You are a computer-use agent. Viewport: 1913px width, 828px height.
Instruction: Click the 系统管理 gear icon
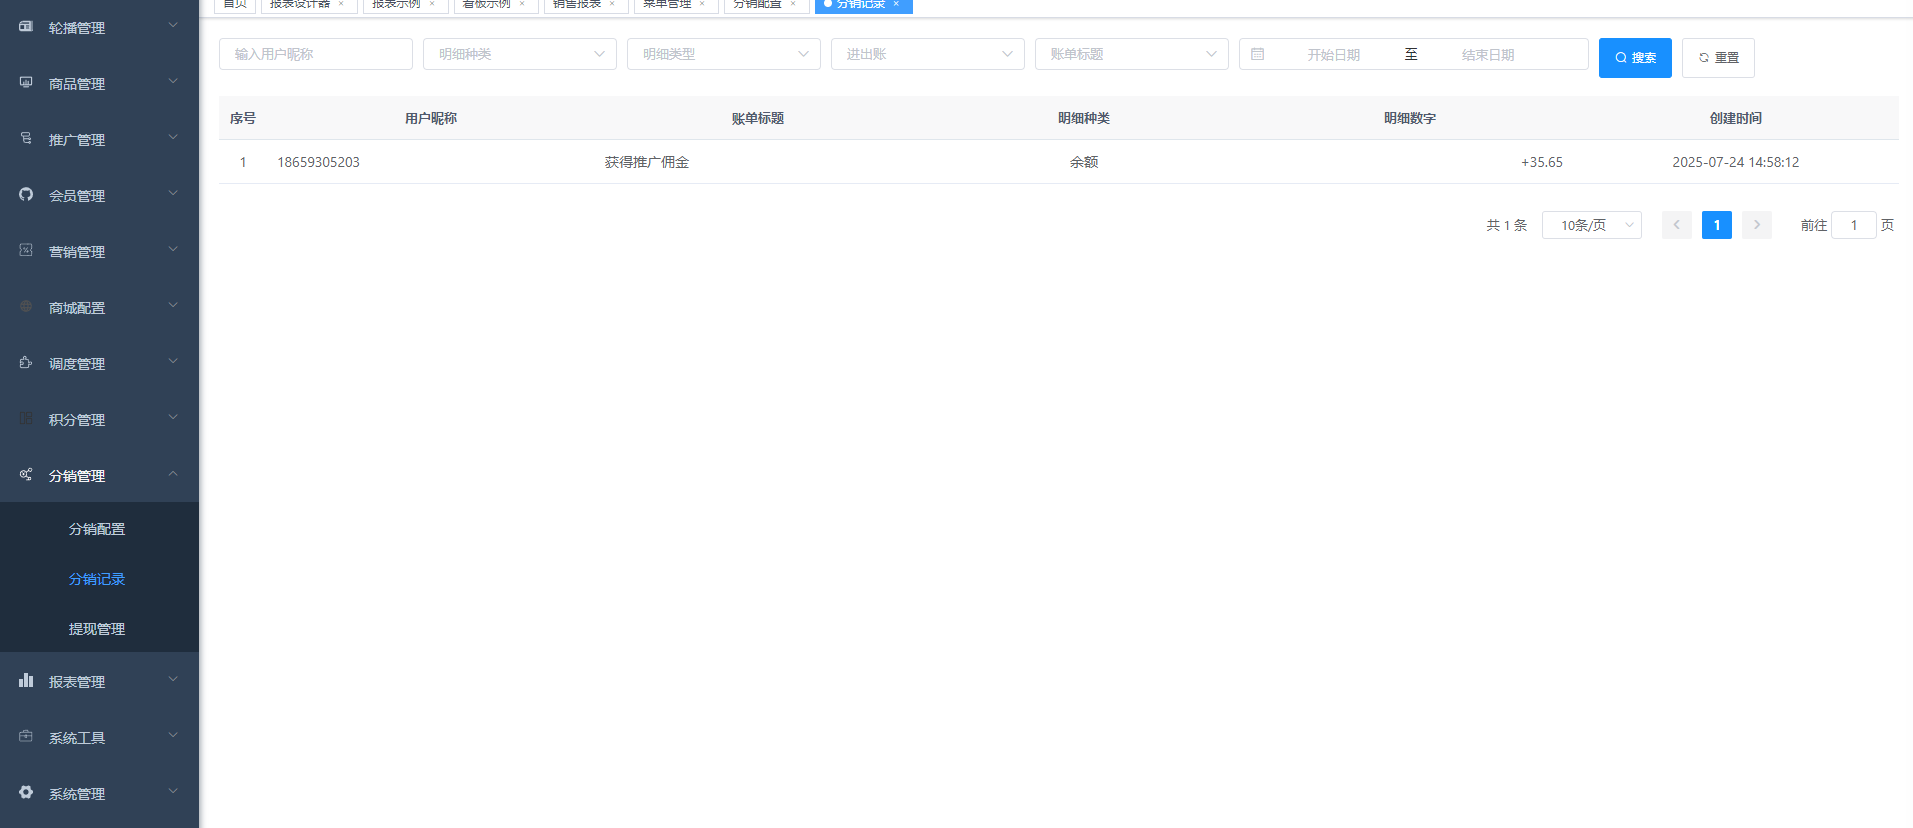click(26, 793)
